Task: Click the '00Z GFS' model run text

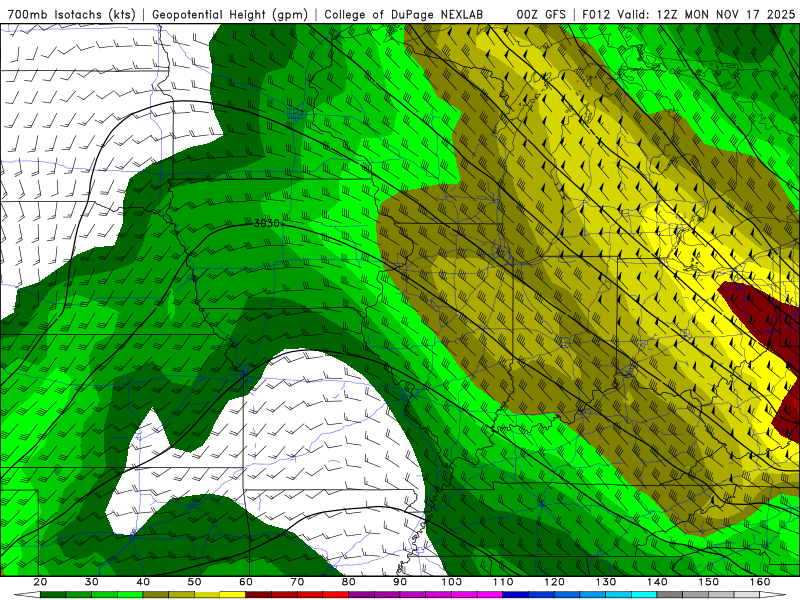Action: pos(541,14)
